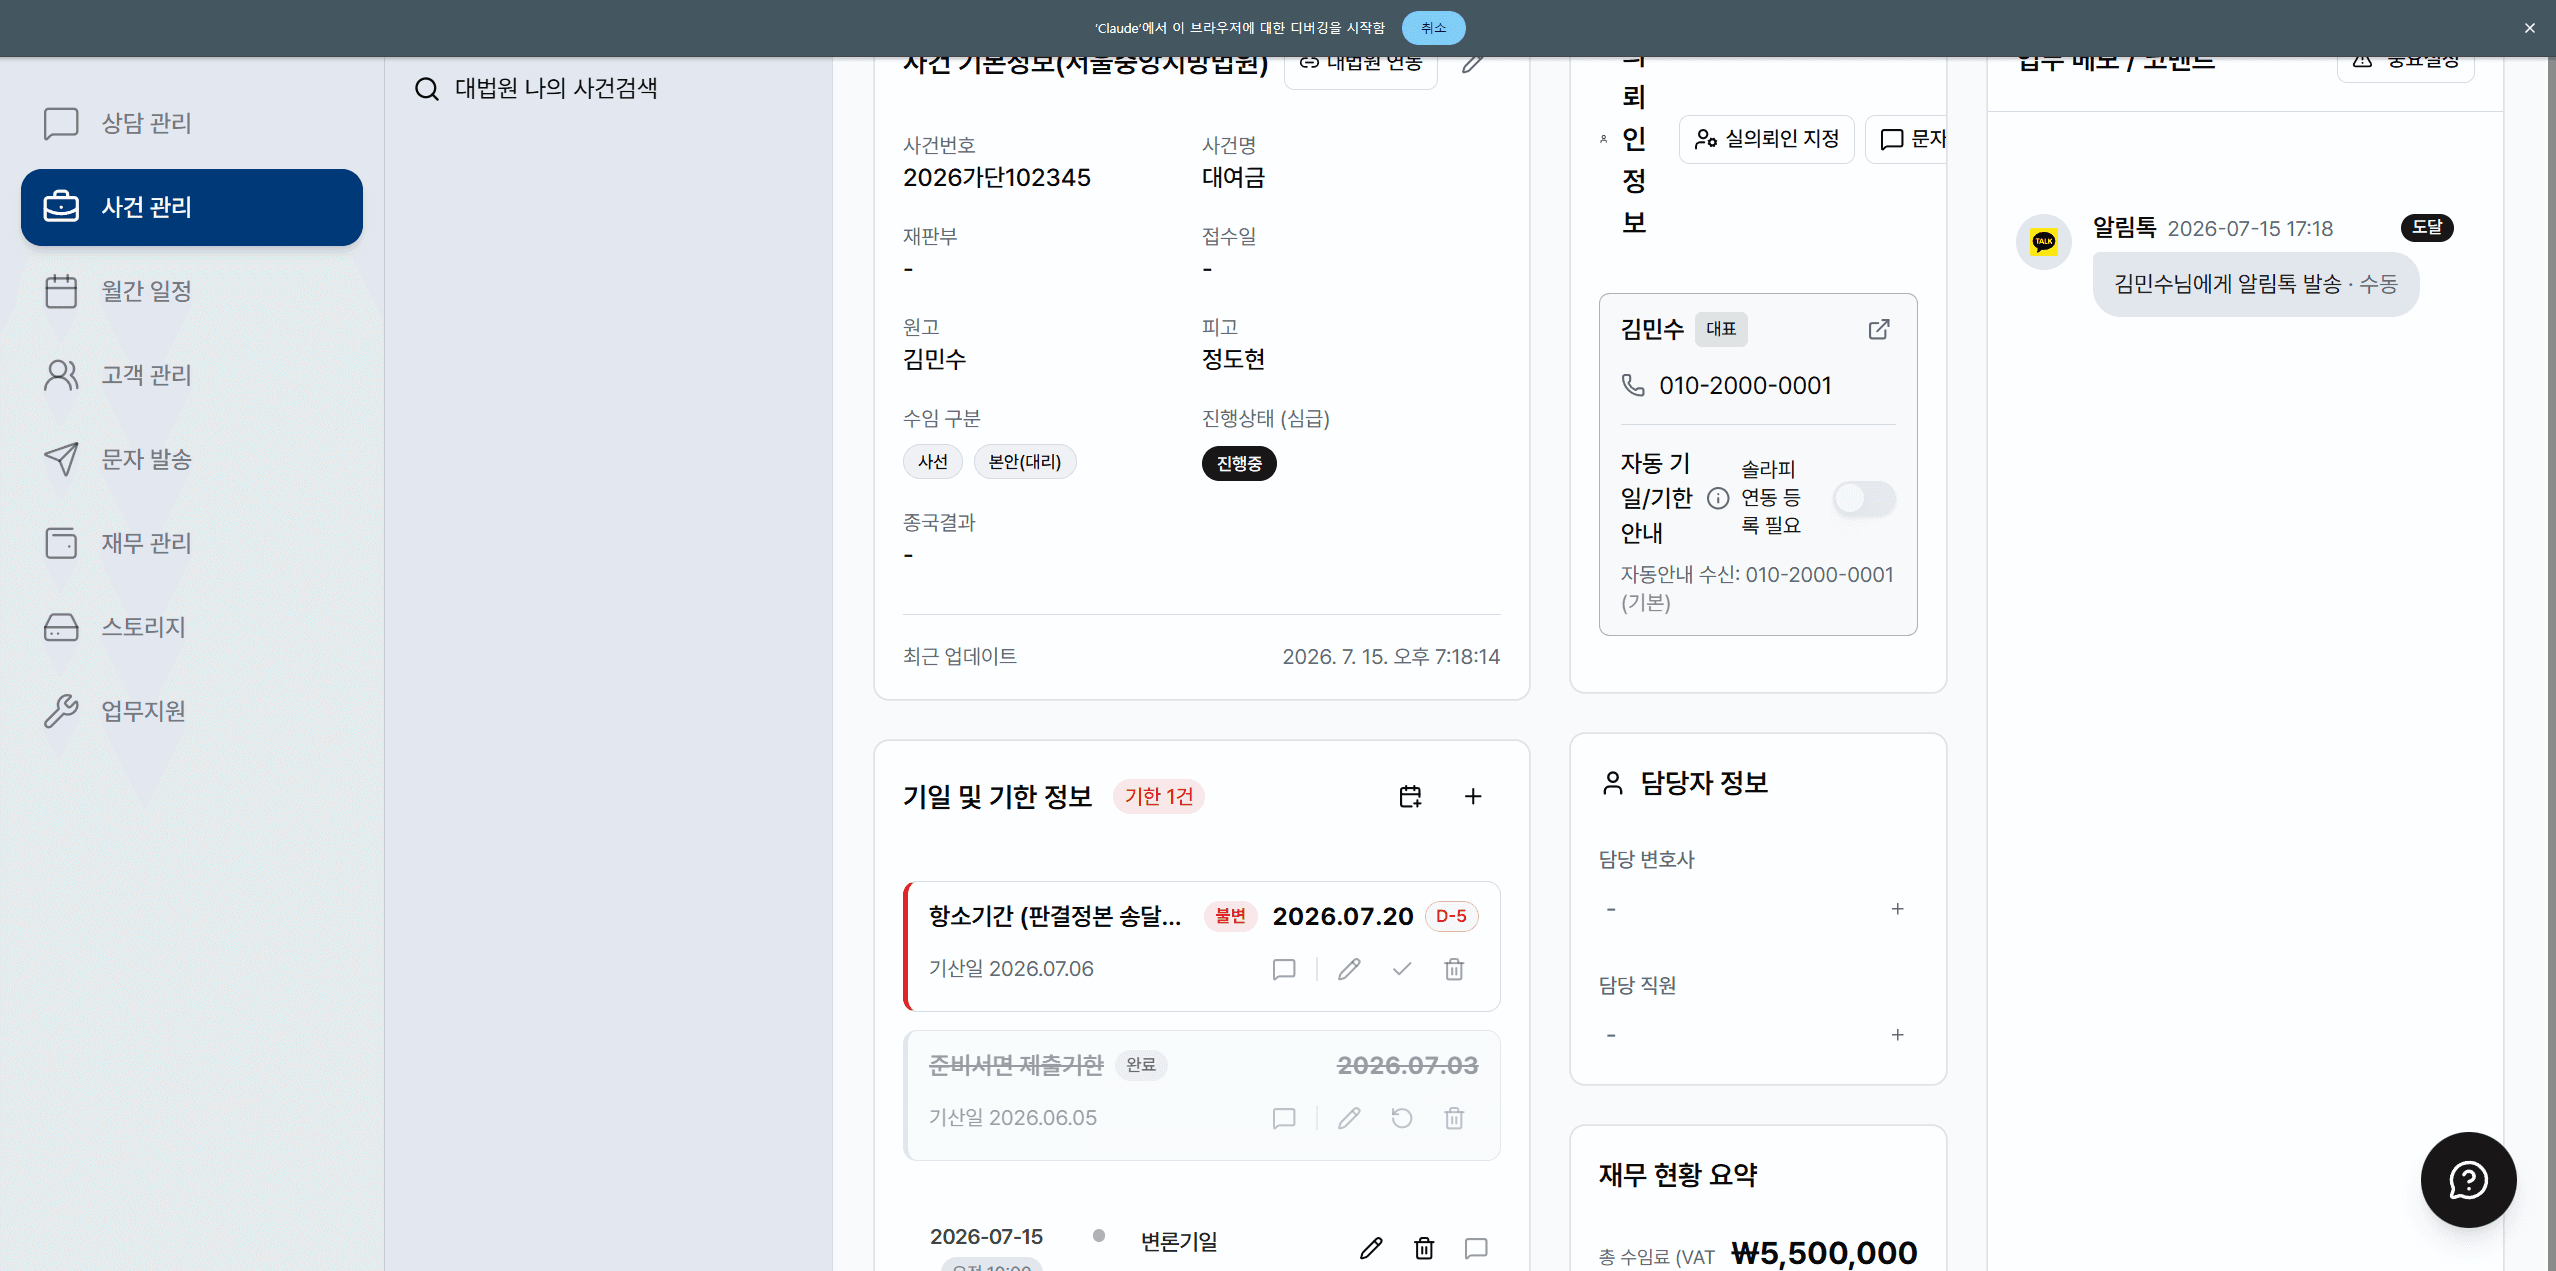Click the 대표 tag next to 김민수
The height and width of the screenshot is (1271, 2556).
(x=1721, y=329)
